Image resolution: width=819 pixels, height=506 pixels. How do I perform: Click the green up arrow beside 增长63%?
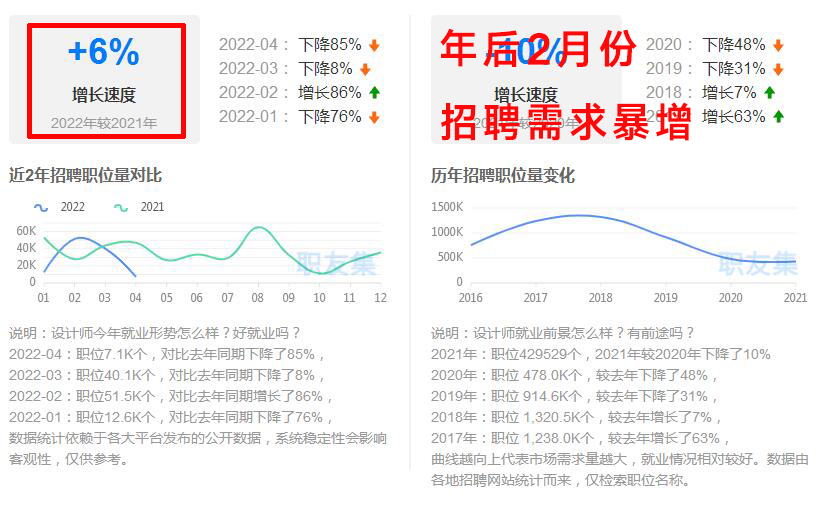778,117
